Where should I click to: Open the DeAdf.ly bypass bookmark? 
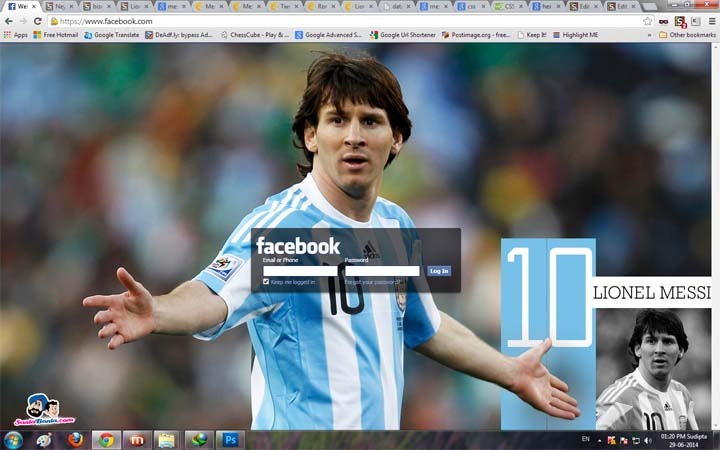point(179,35)
